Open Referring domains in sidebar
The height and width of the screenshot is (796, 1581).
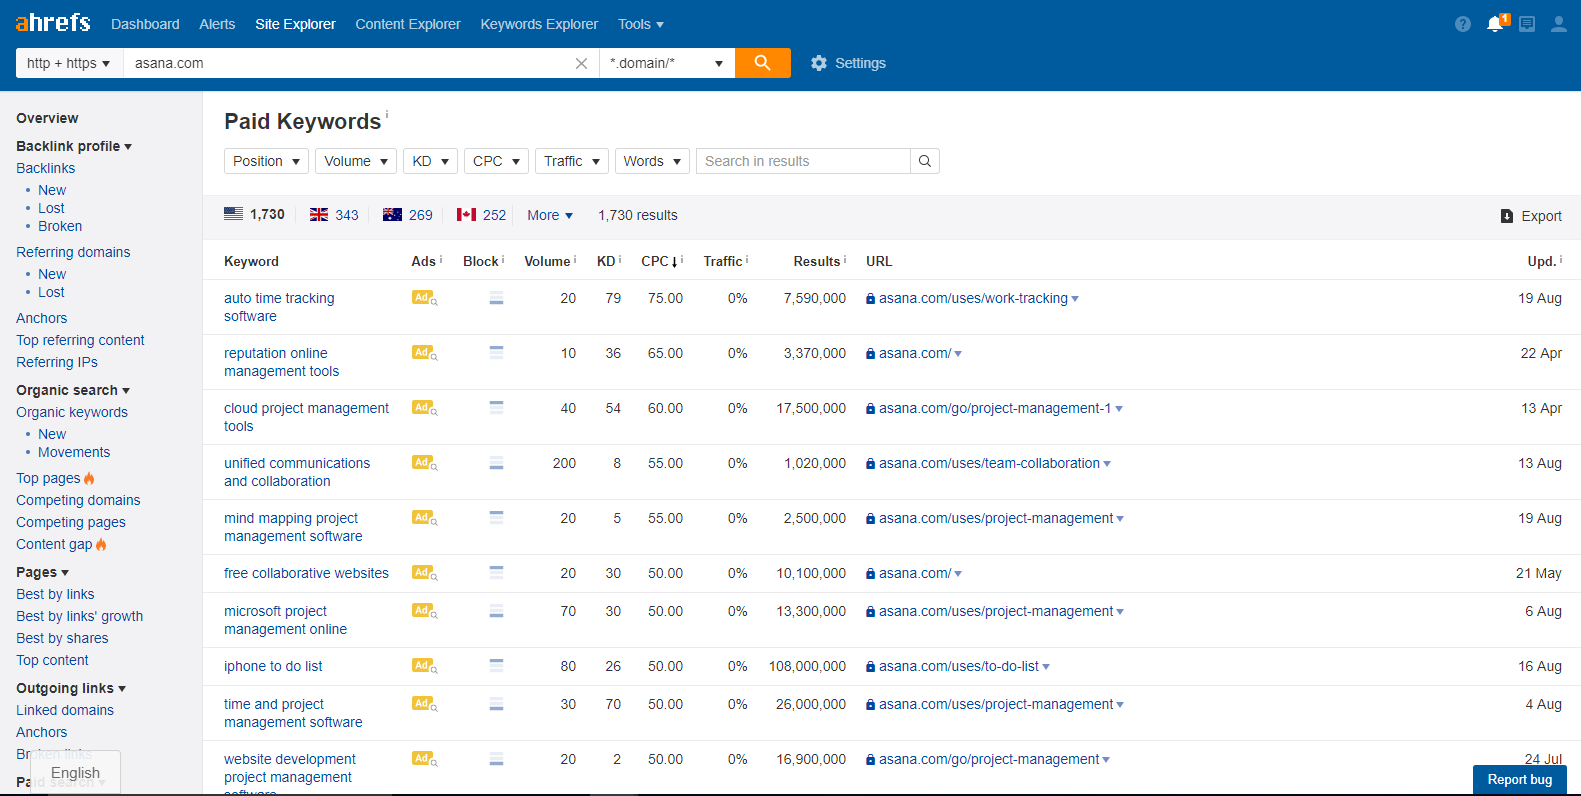tap(73, 252)
